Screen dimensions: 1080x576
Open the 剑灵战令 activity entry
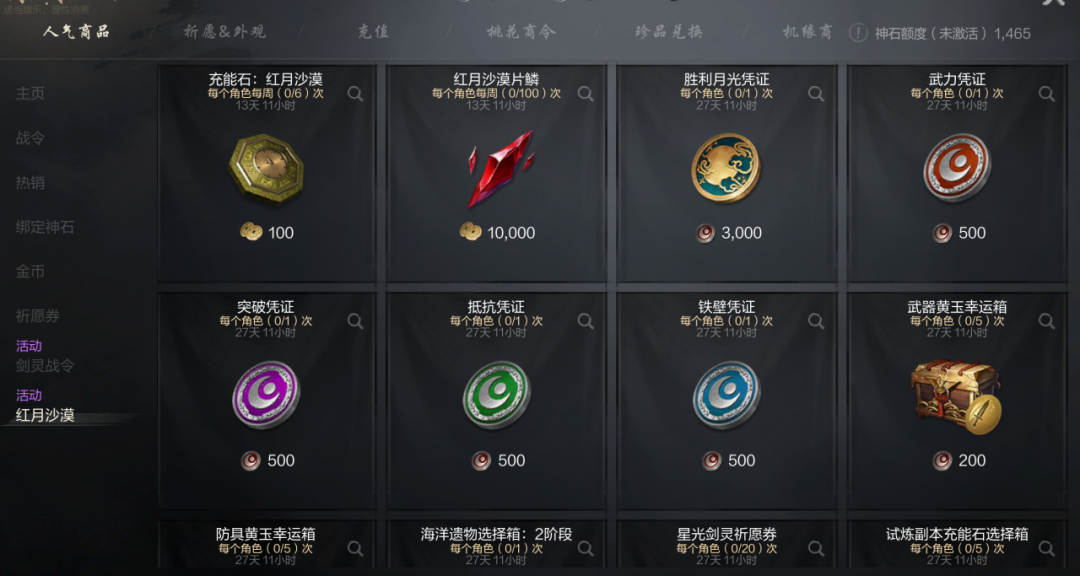pos(45,366)
